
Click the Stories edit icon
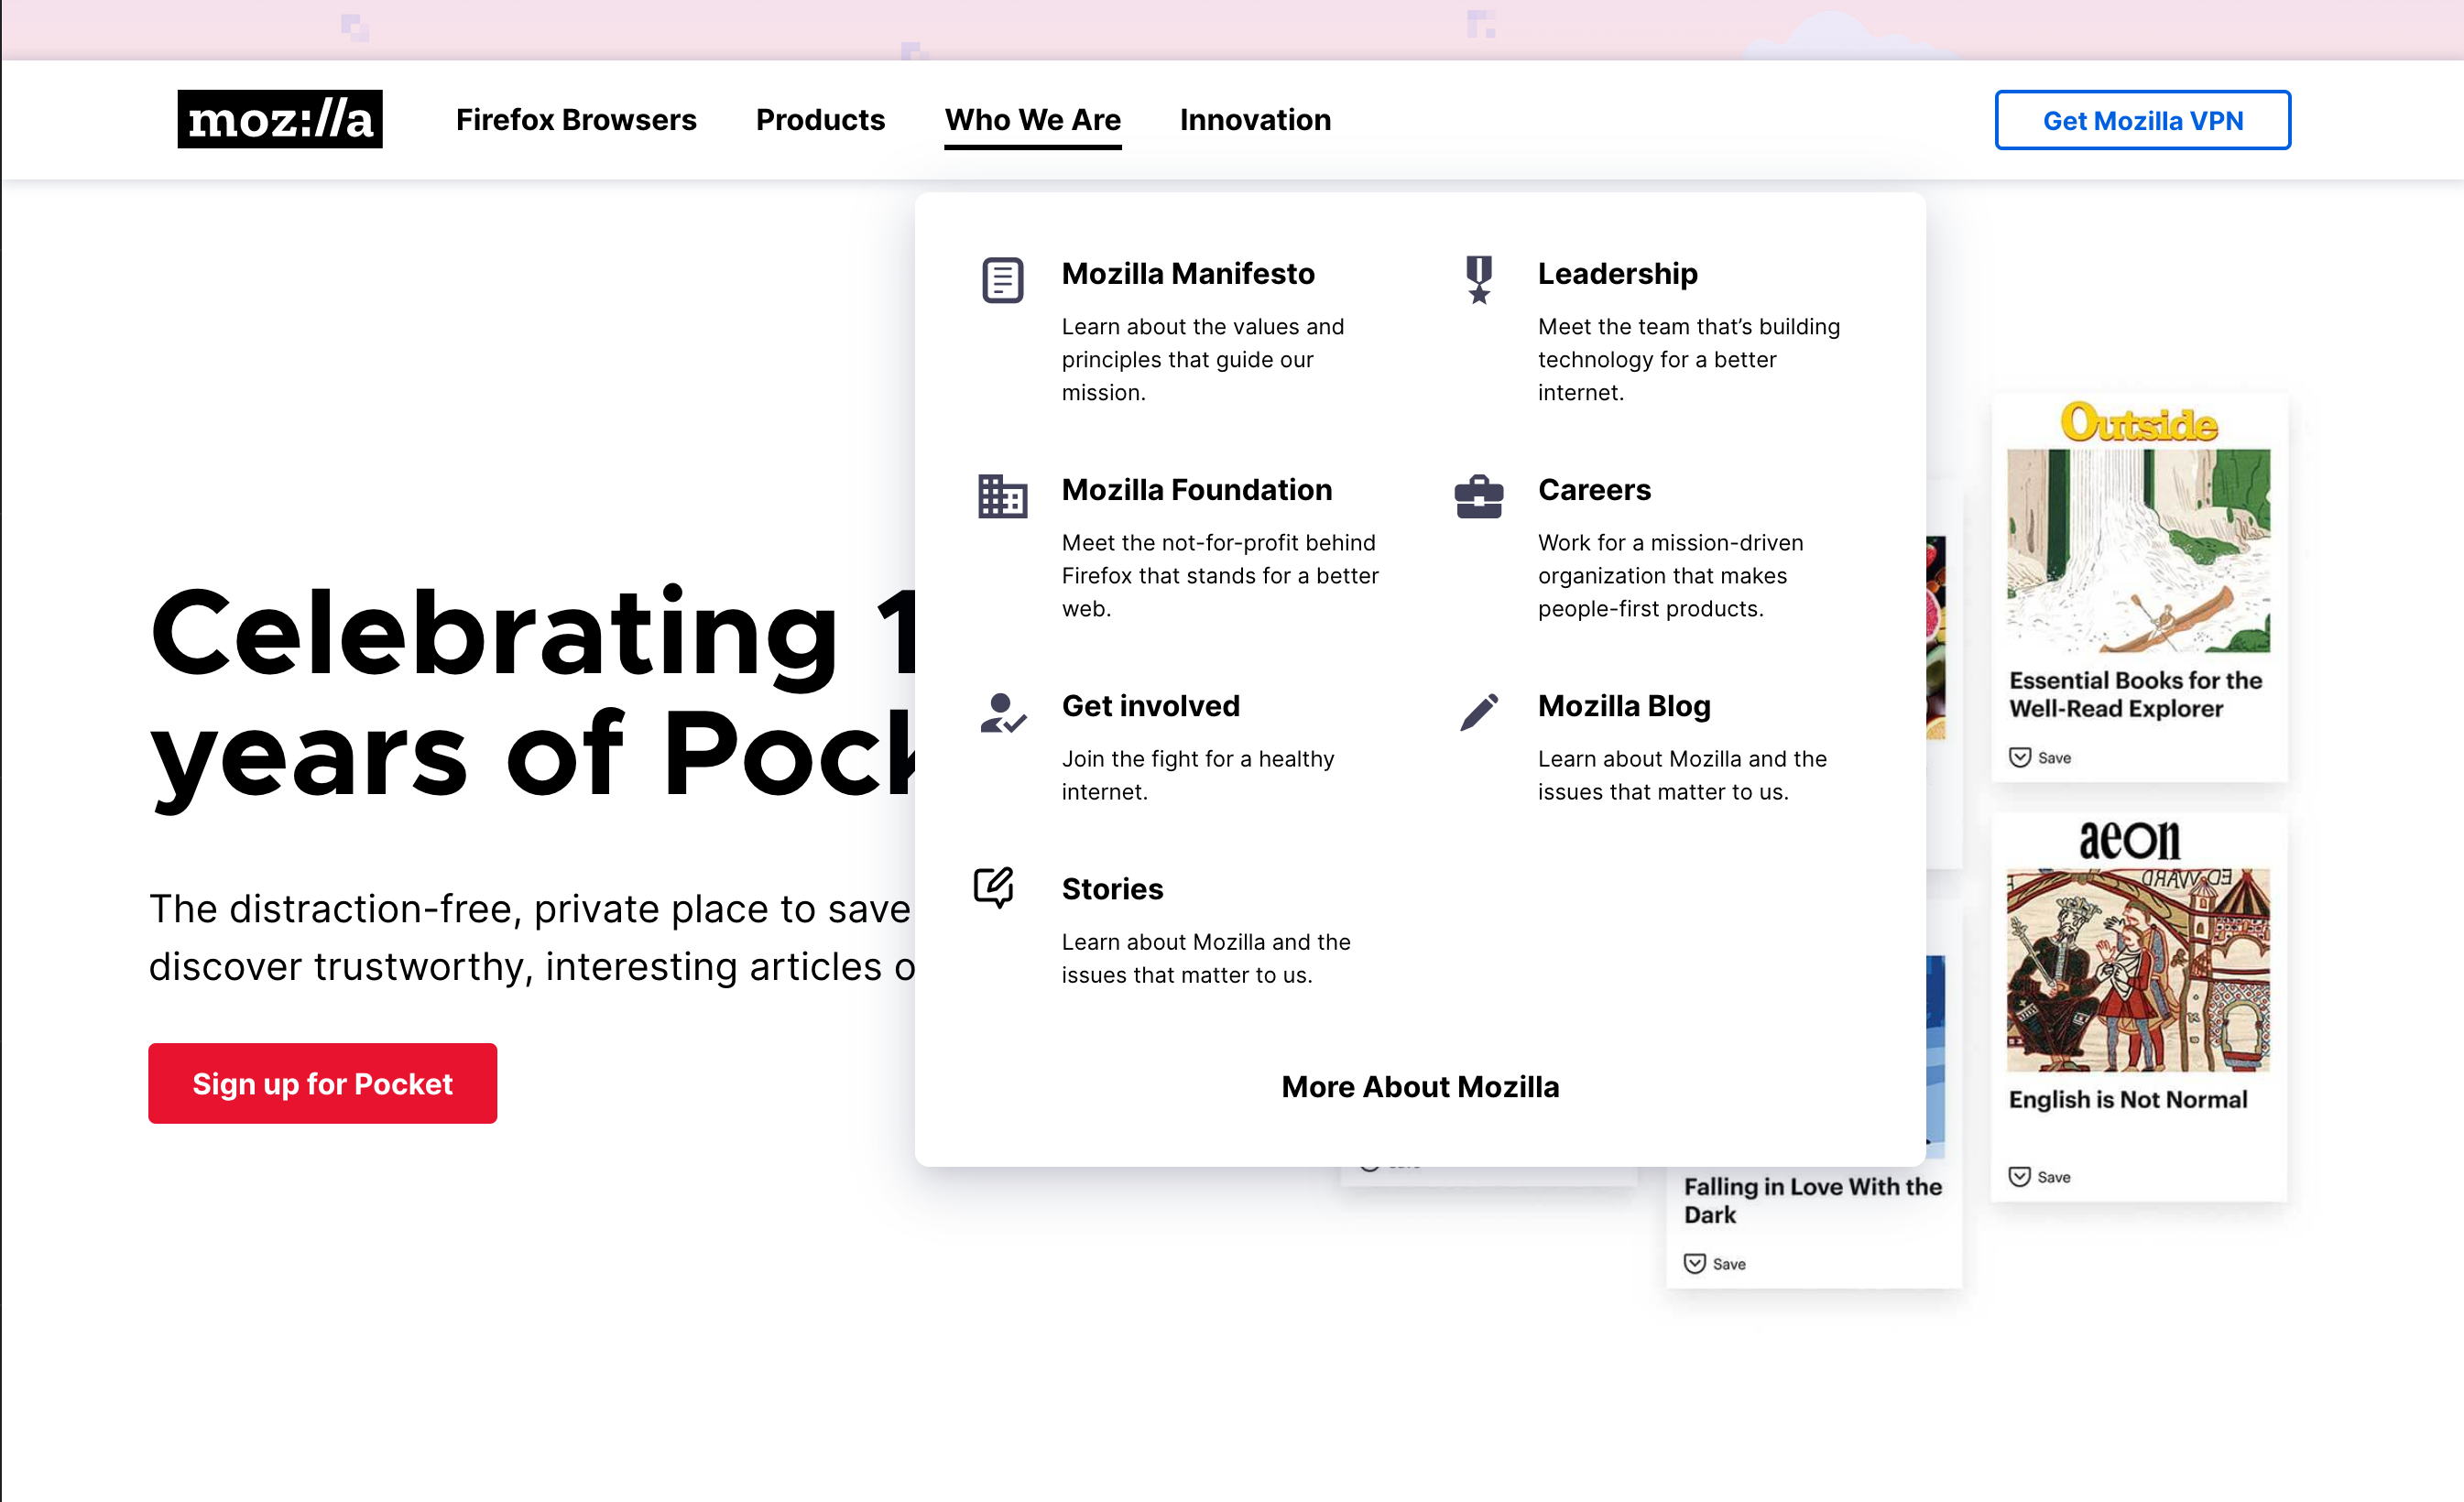click(994, 887)
